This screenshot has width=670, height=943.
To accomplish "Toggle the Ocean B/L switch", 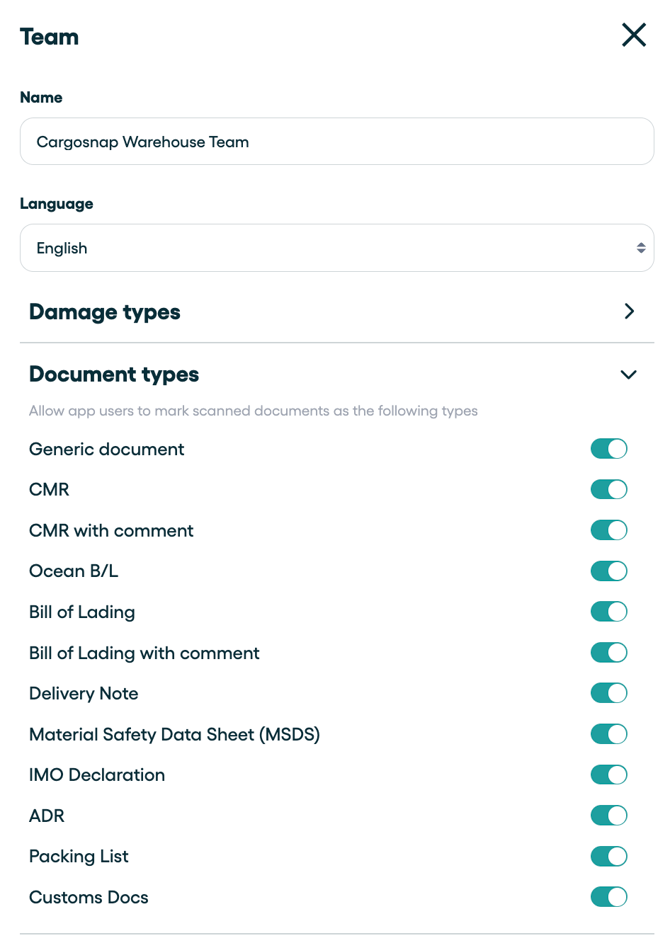I will pyautogui.click(x=608, y=571).
